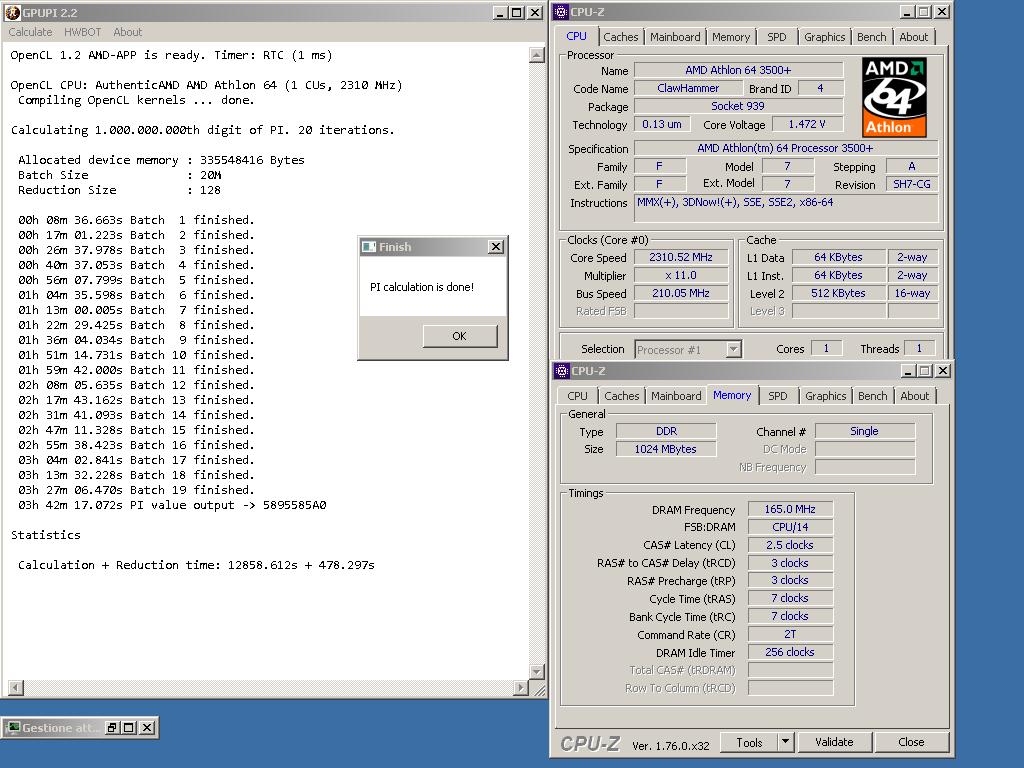Viewport: 1024px width, 768px height.
Task: Switch to Mainboard tab in upper CPU-Z
Action: pyautogui.click(x=675, y=37)
